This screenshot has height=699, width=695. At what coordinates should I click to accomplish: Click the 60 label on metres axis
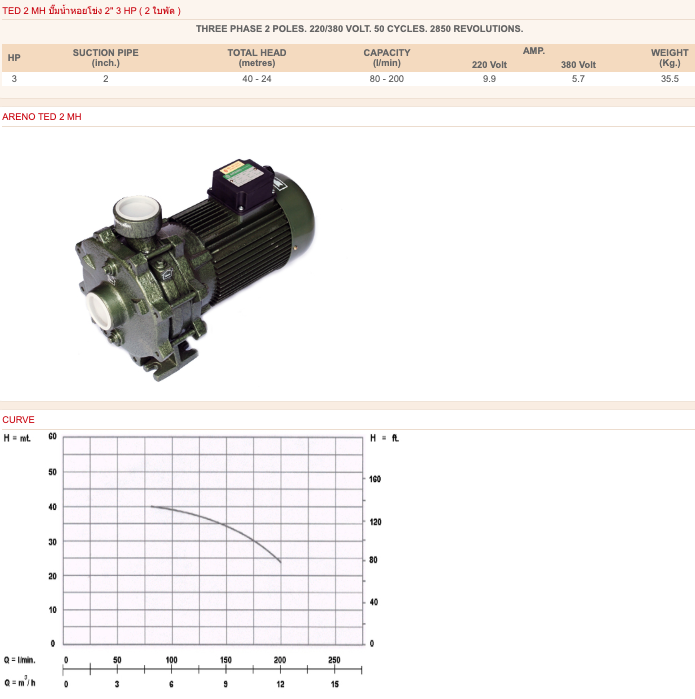tap(53, 436)
